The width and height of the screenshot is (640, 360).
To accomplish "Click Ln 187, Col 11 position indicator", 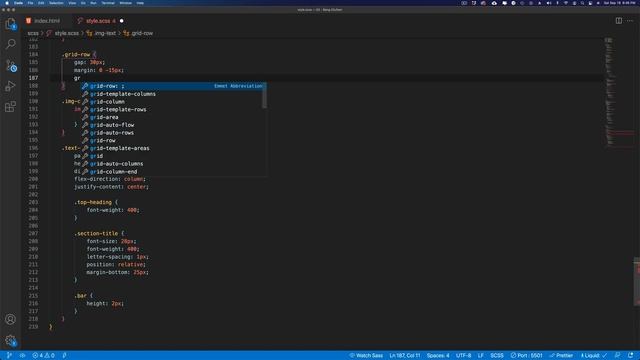I will (x=404, y=356).
